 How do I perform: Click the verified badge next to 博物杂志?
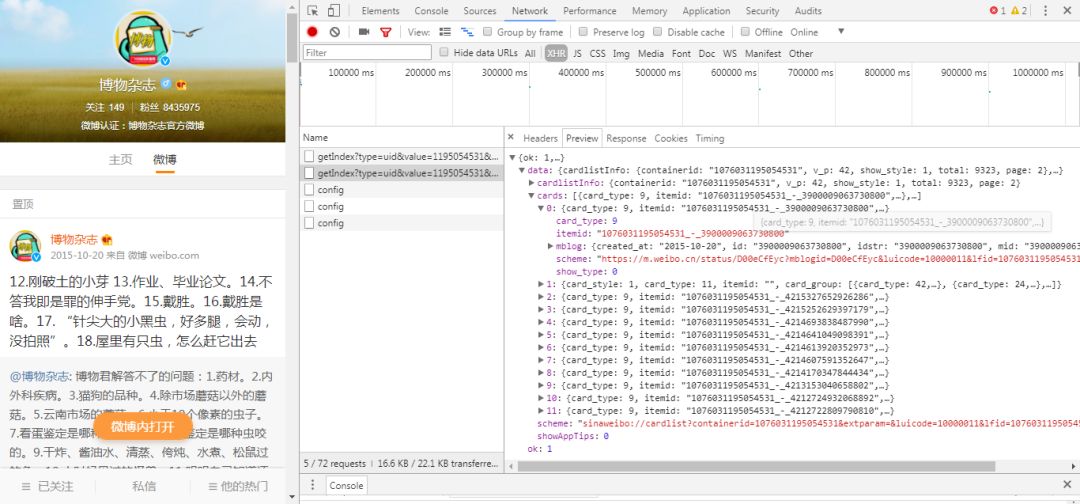coord(166,85)
